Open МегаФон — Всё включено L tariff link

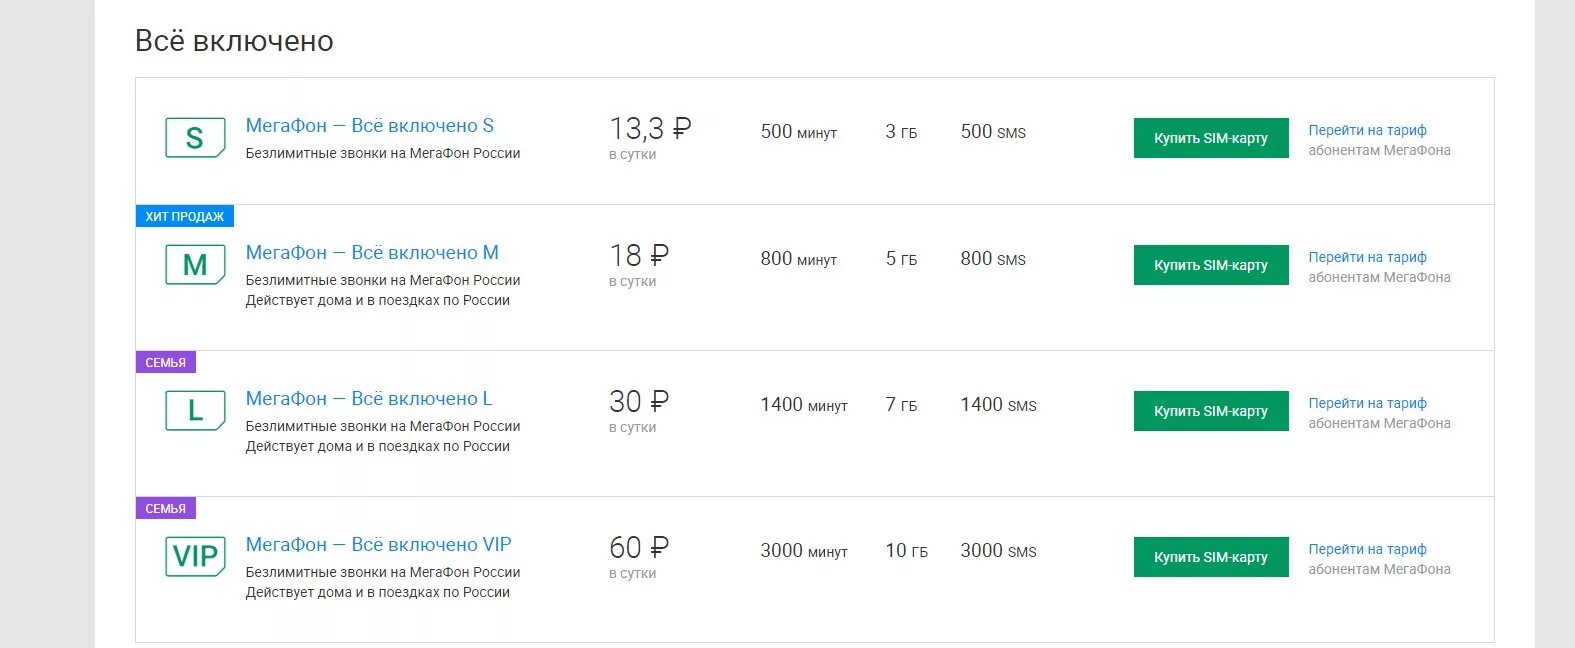point(369,399)
